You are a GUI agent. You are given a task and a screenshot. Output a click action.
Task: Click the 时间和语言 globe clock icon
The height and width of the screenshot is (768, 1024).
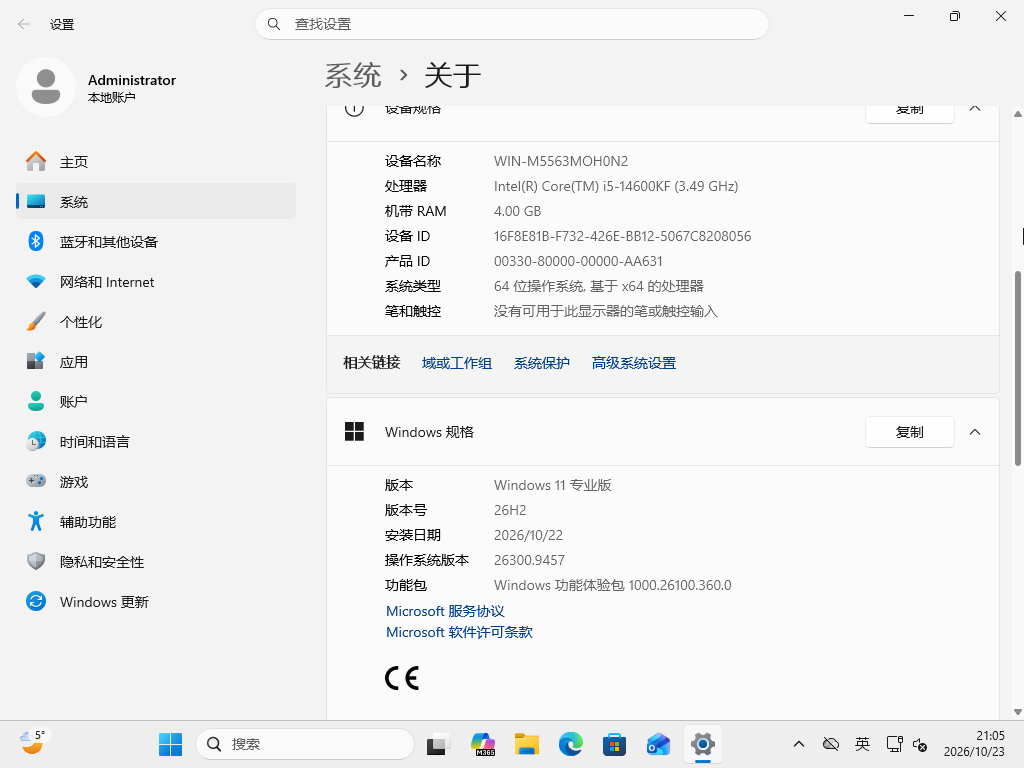(36, 441)
